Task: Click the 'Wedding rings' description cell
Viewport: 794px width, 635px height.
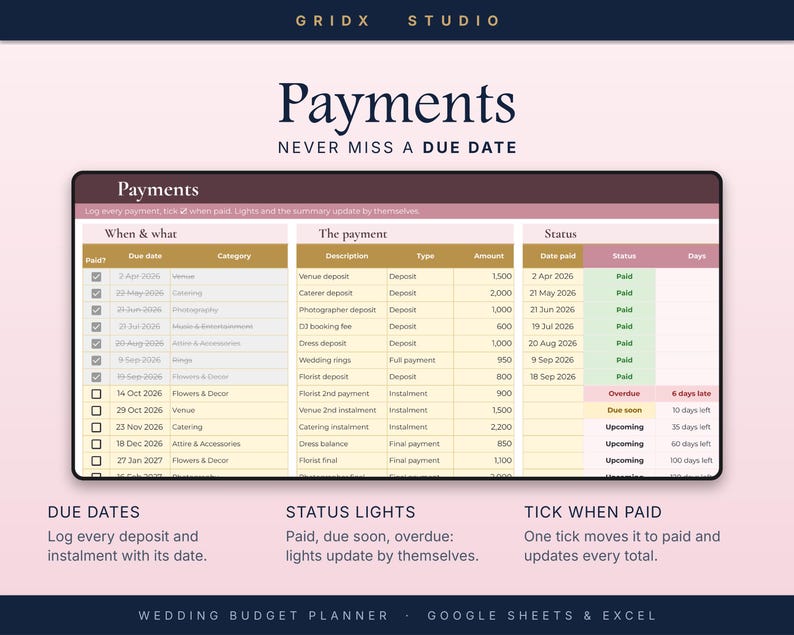Action: coord(342,360)
